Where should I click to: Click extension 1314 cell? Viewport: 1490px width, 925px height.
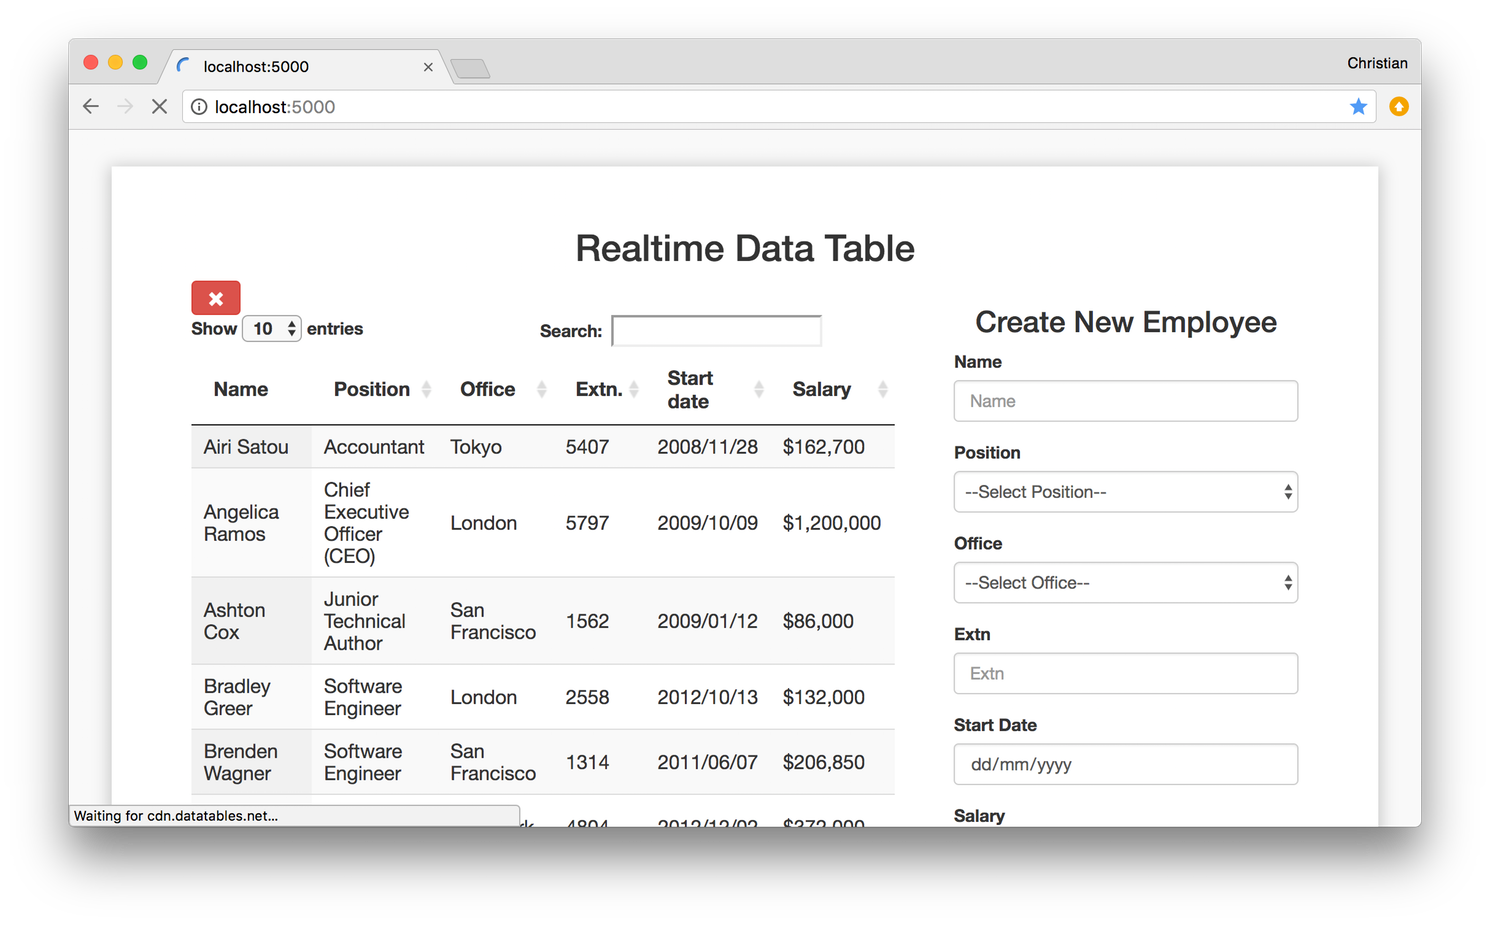(599, 762)
